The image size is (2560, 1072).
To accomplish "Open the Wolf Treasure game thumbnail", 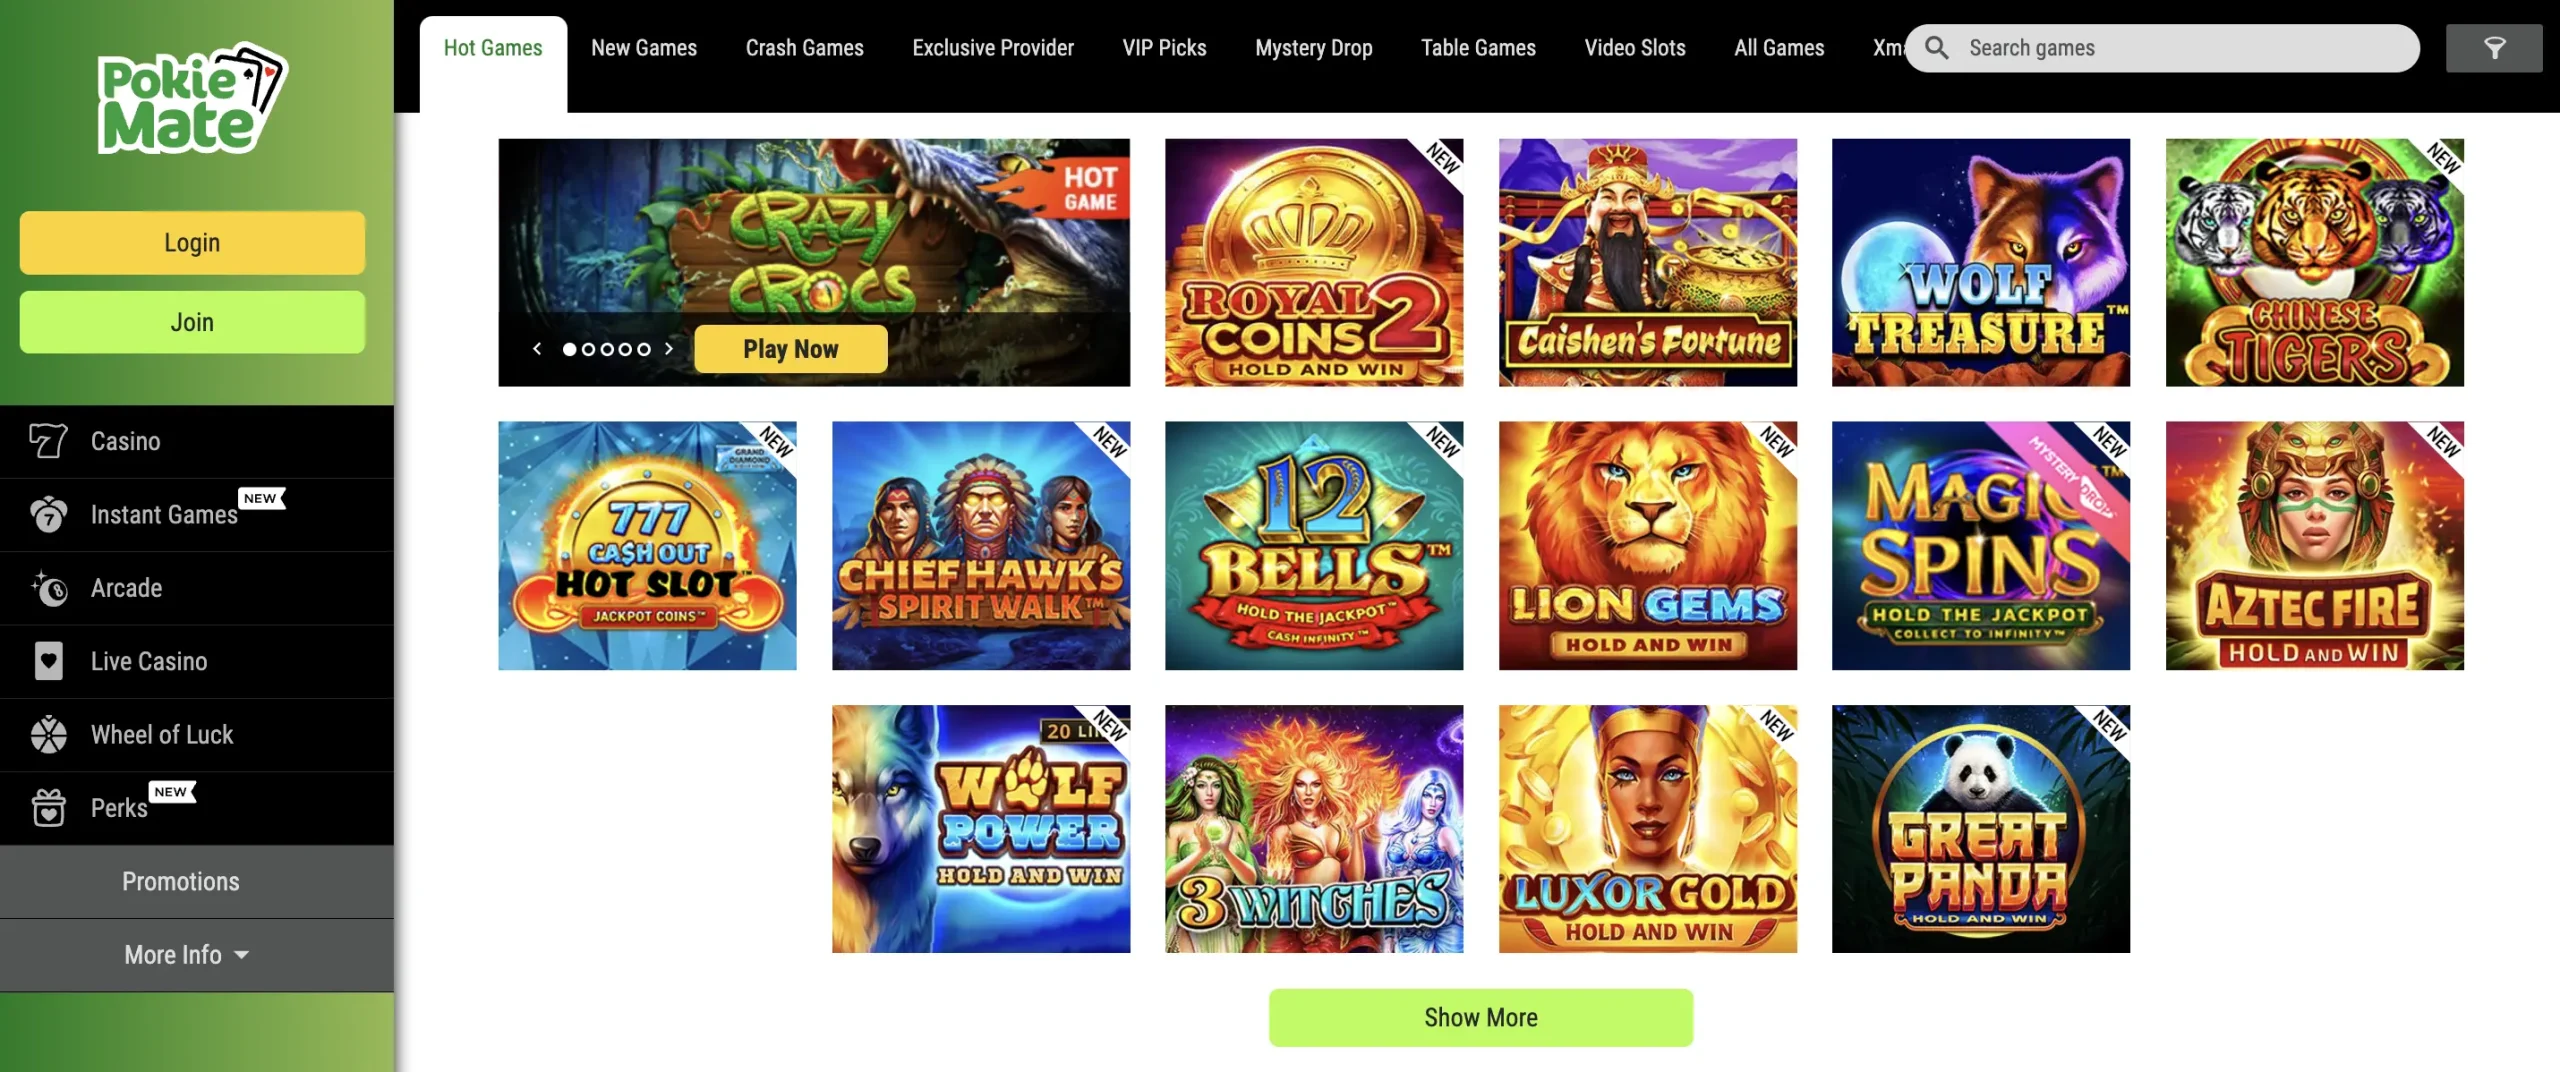I will [x=1980, y=263].
